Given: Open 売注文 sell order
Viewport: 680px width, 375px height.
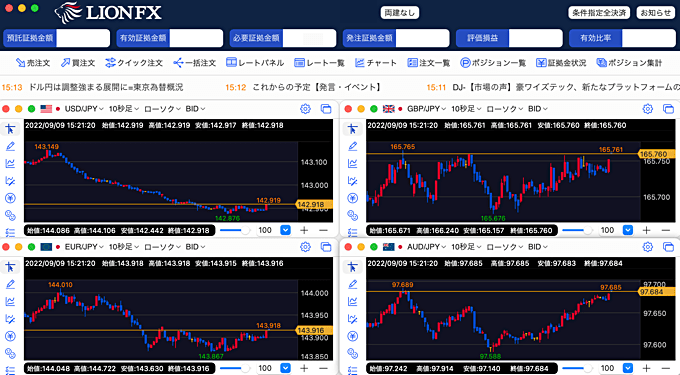Looking at the screenshot, I should point(33,63).
